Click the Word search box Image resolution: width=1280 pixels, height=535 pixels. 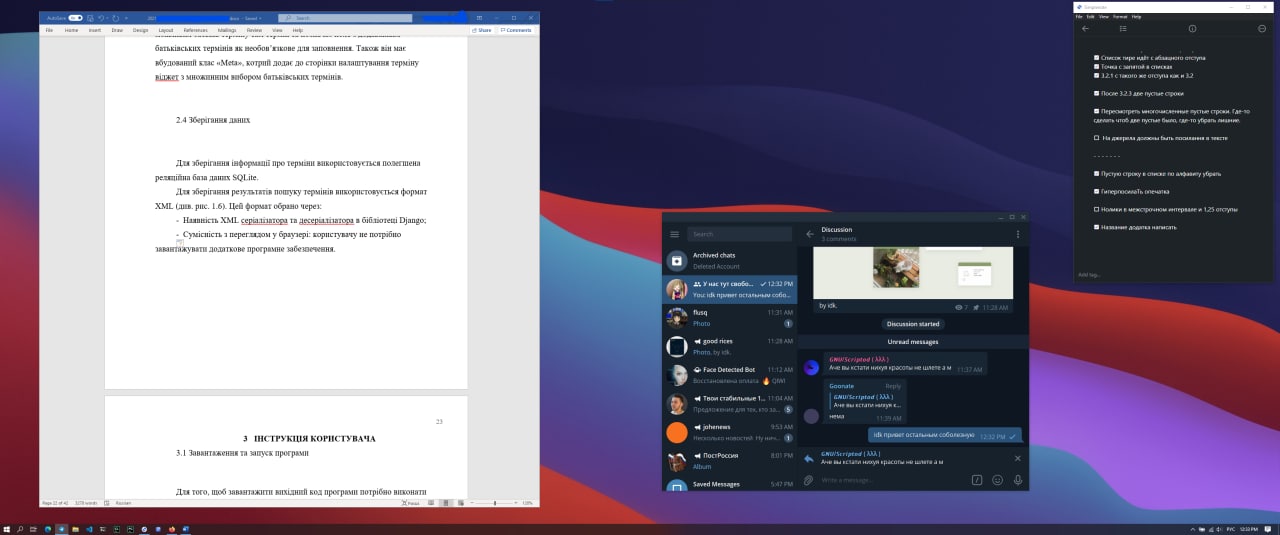(x=345, y=18)
